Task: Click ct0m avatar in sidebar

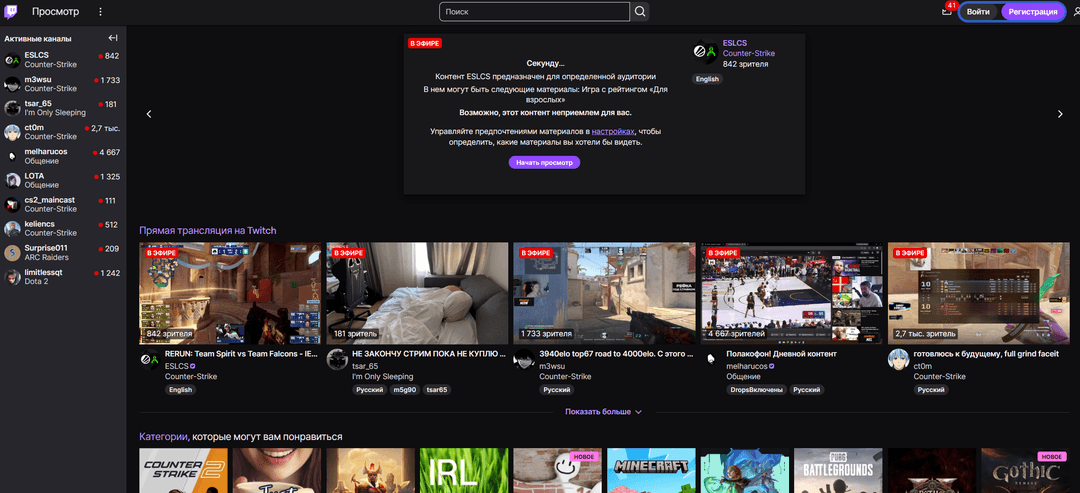Action: click(x=12, y=132)
